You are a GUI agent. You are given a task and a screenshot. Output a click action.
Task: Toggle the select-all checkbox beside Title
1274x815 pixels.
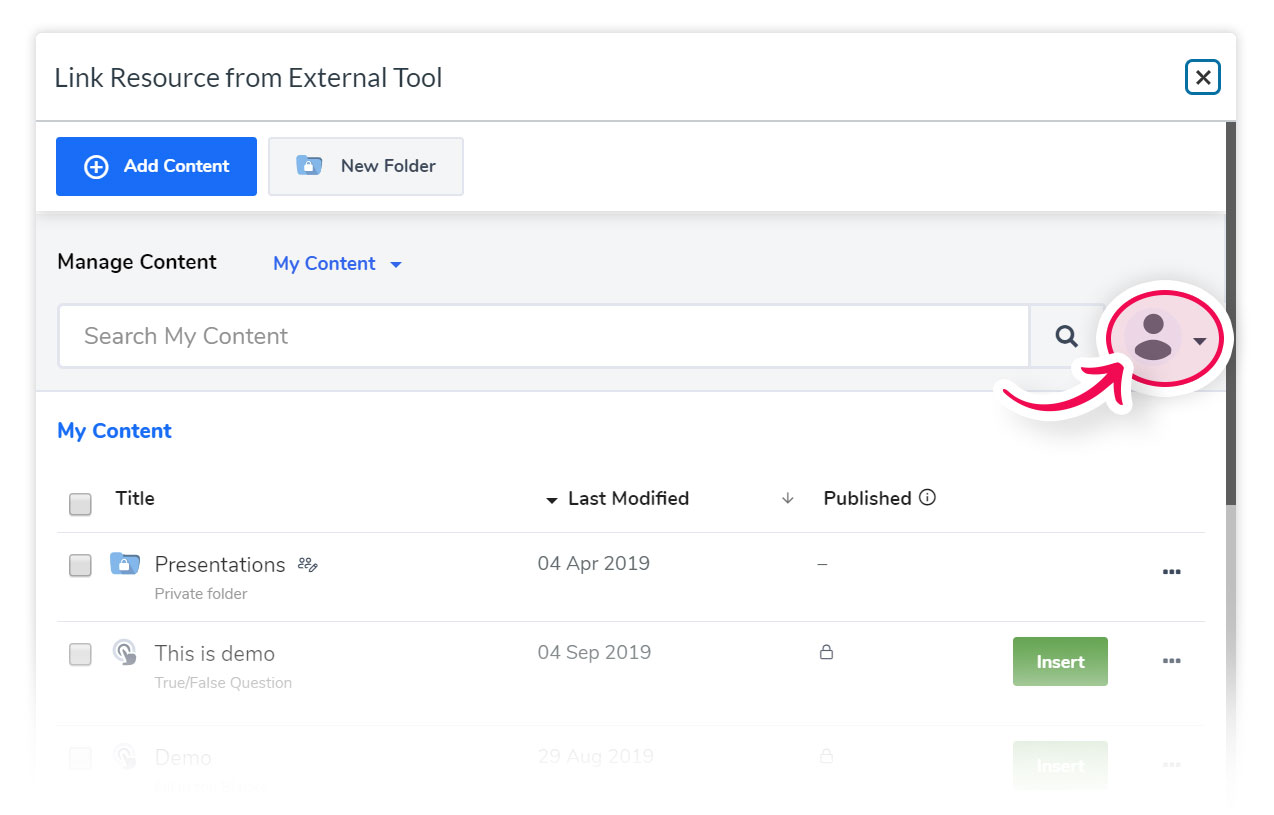pos(80,504)
